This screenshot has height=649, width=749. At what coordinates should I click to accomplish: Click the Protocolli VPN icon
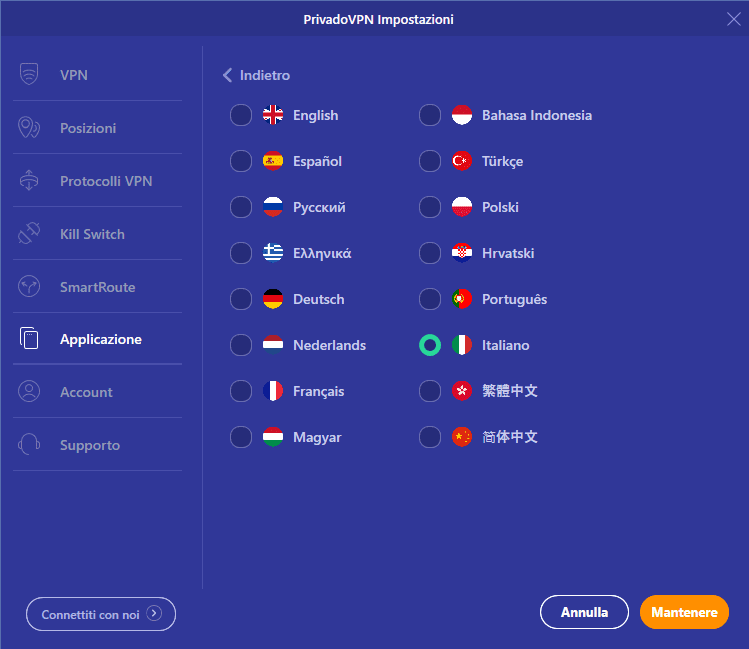click(x=29, y=181)
